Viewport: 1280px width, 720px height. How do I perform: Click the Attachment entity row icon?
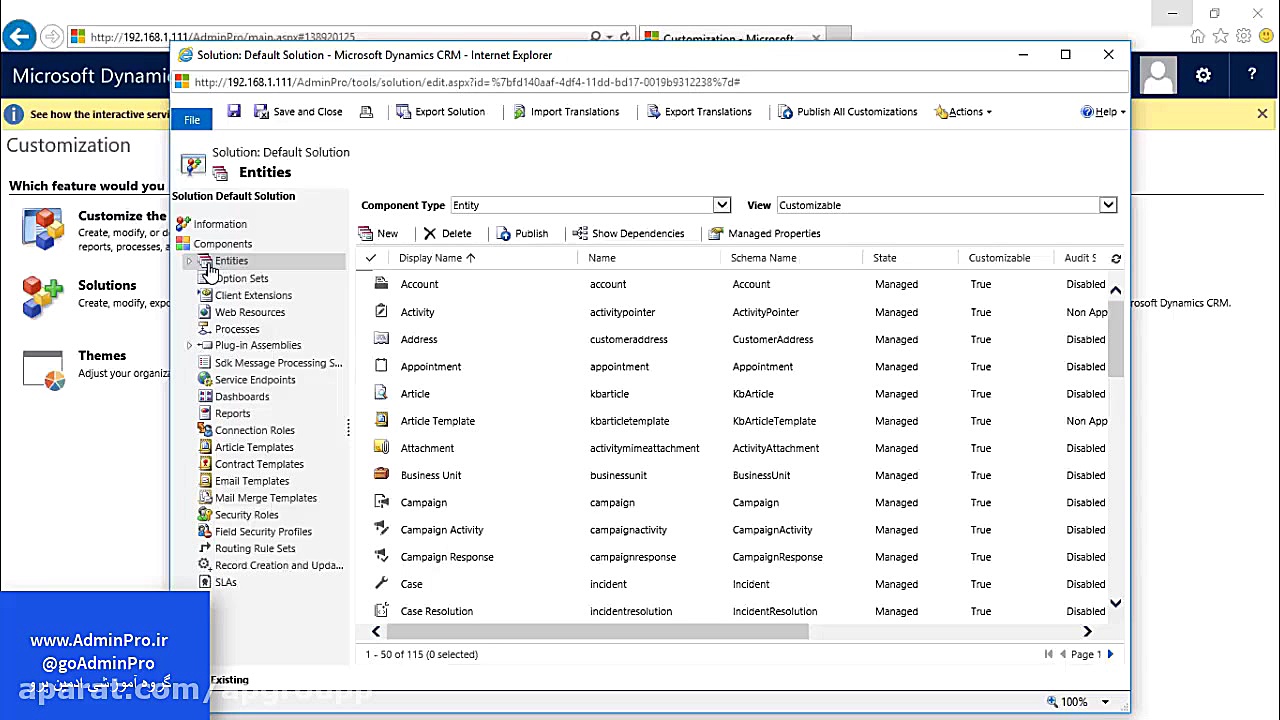[381, 447]
